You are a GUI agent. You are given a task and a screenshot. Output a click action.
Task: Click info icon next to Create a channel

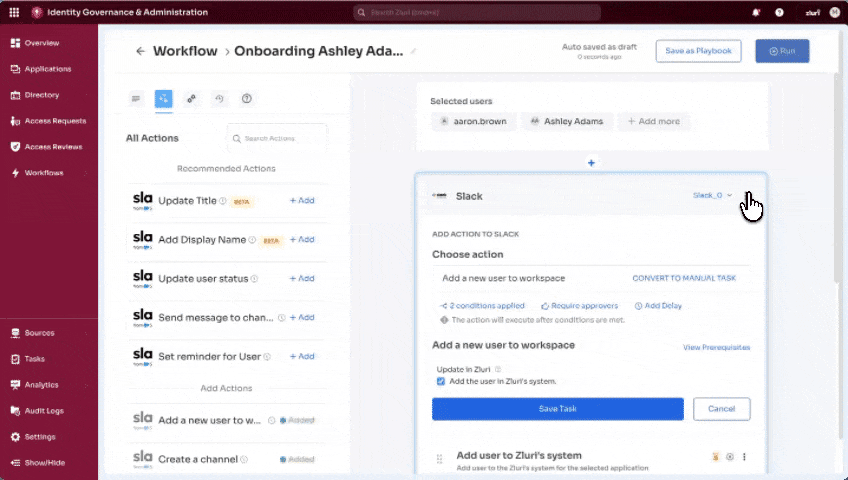(x=244, y=459)
